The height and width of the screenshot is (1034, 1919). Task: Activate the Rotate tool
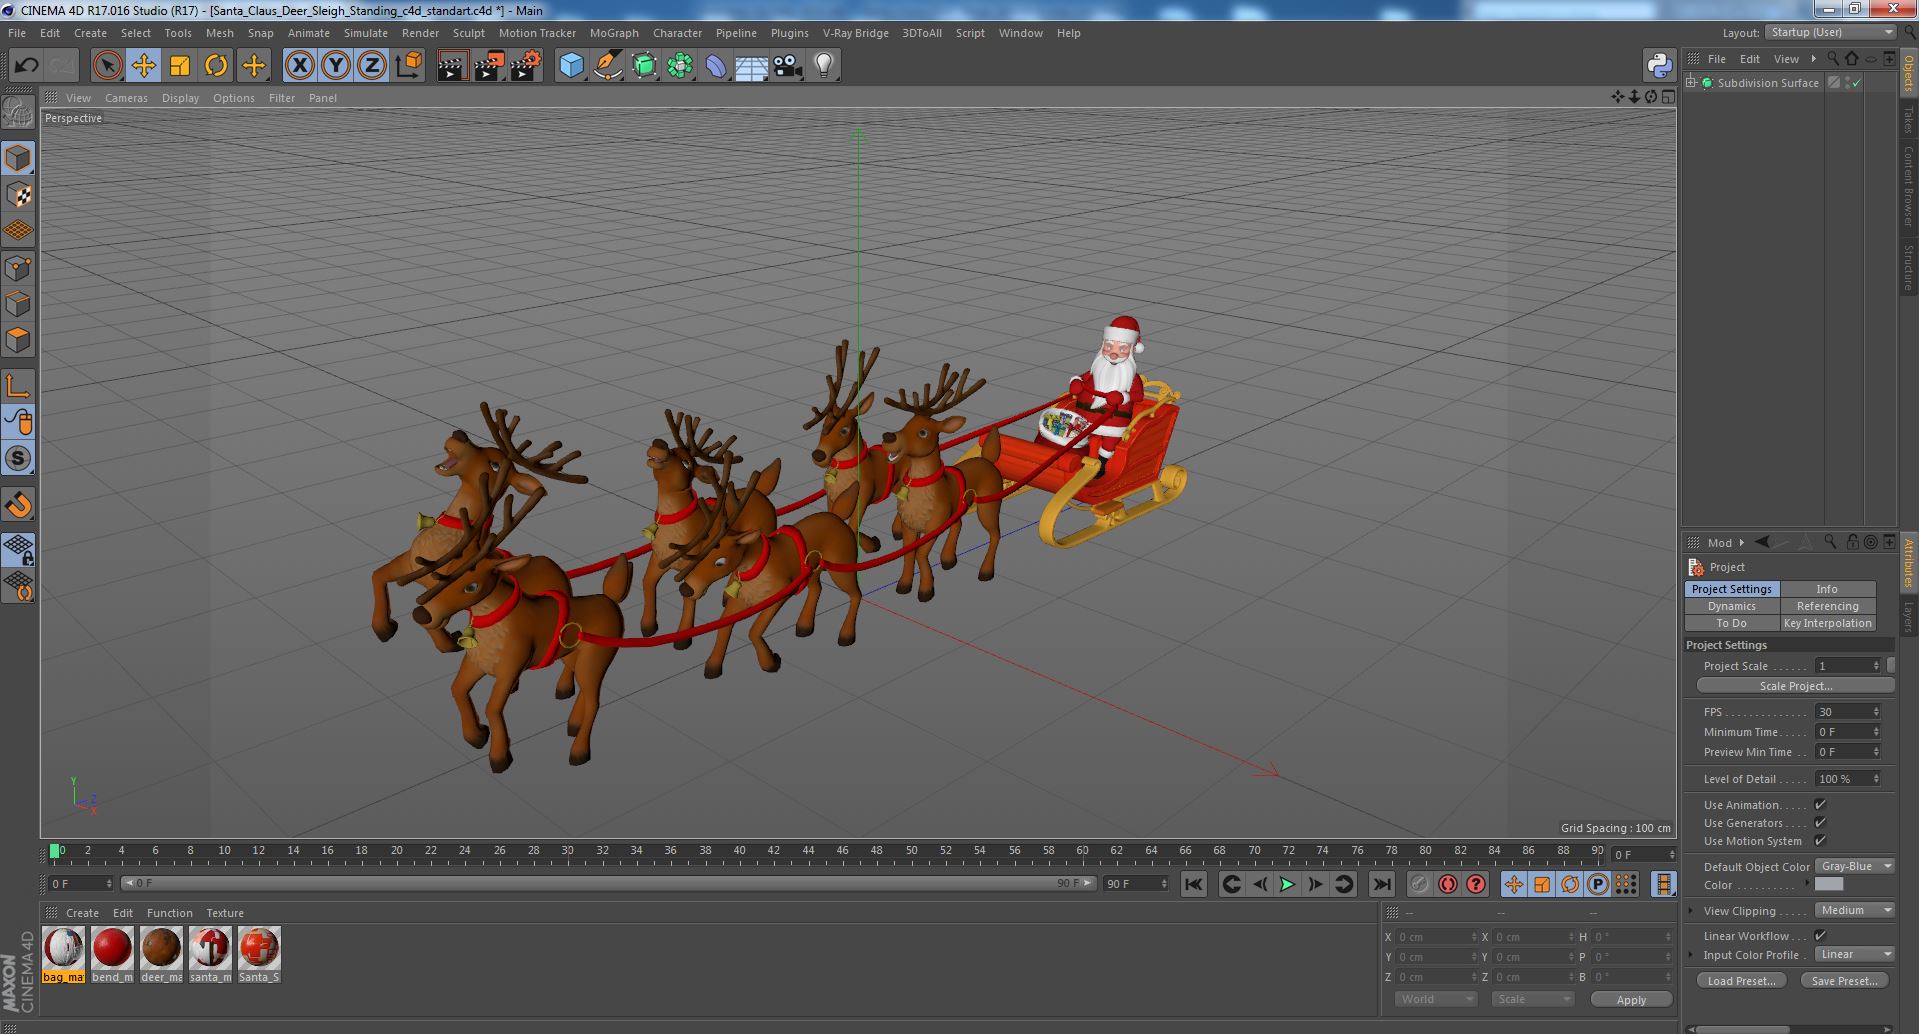[215, 66]
